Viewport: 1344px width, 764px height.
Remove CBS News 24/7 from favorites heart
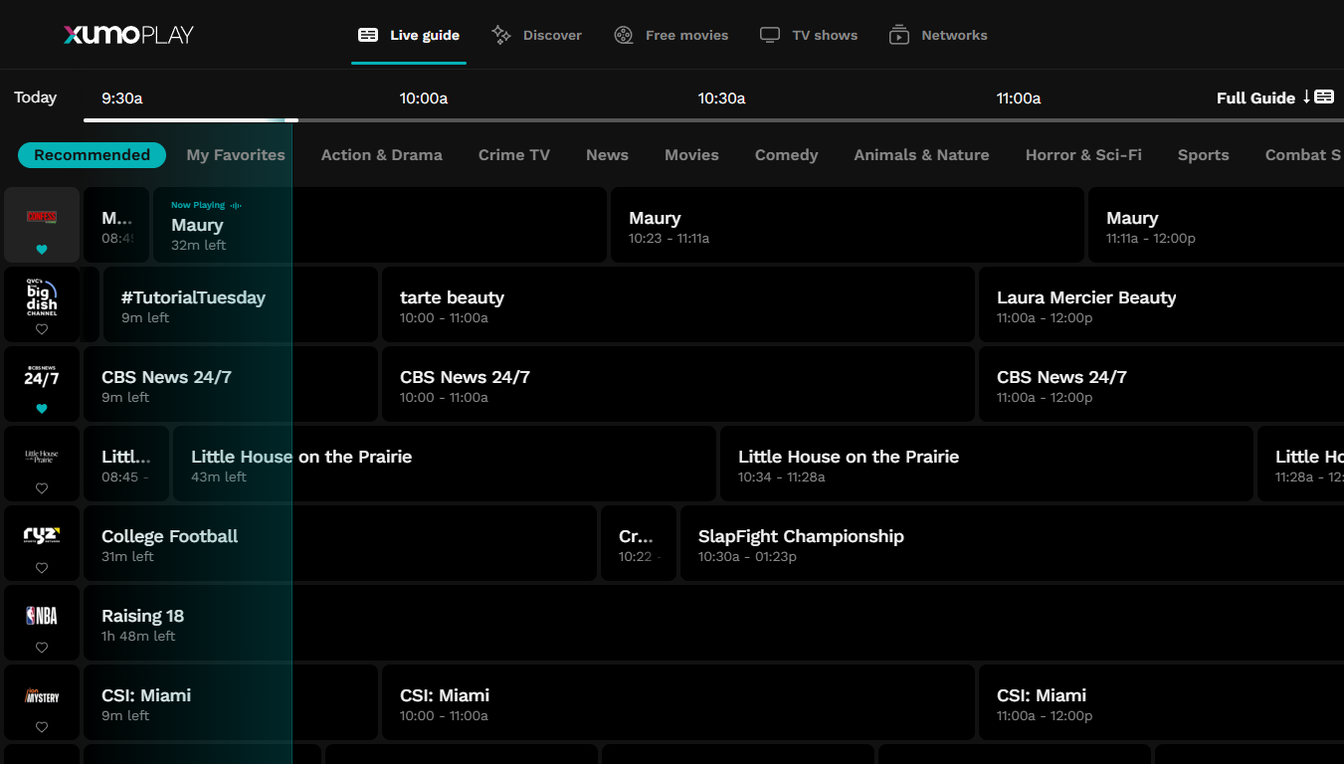click(x=42, y=409)
